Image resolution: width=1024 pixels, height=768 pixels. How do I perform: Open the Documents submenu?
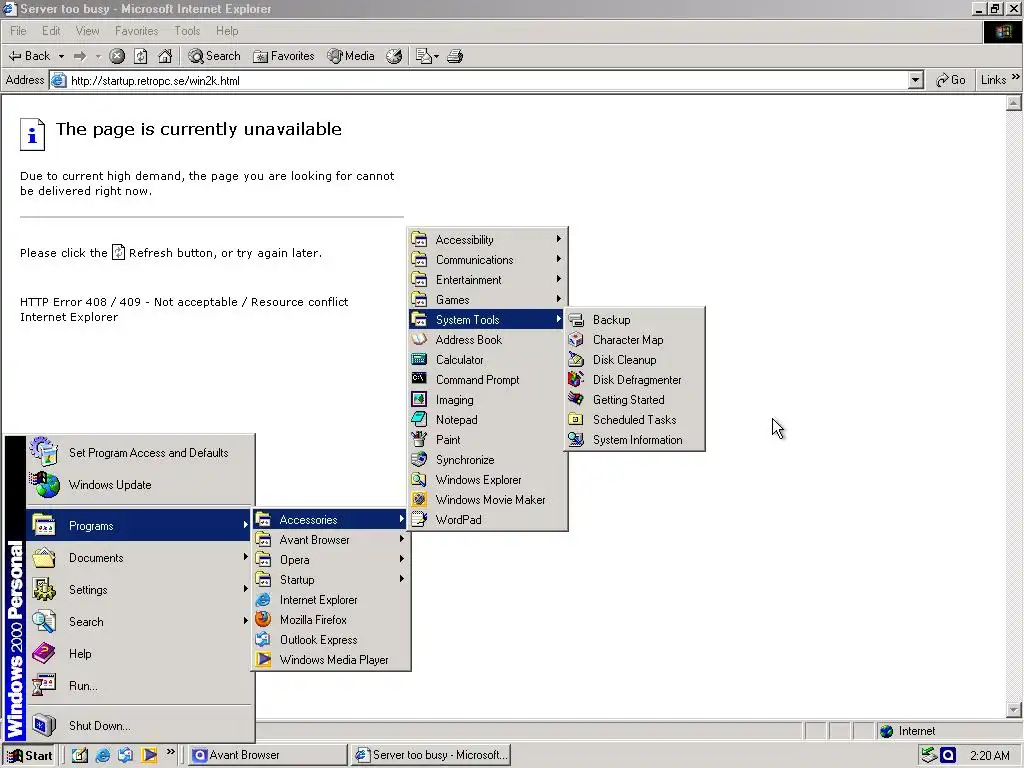140,558
